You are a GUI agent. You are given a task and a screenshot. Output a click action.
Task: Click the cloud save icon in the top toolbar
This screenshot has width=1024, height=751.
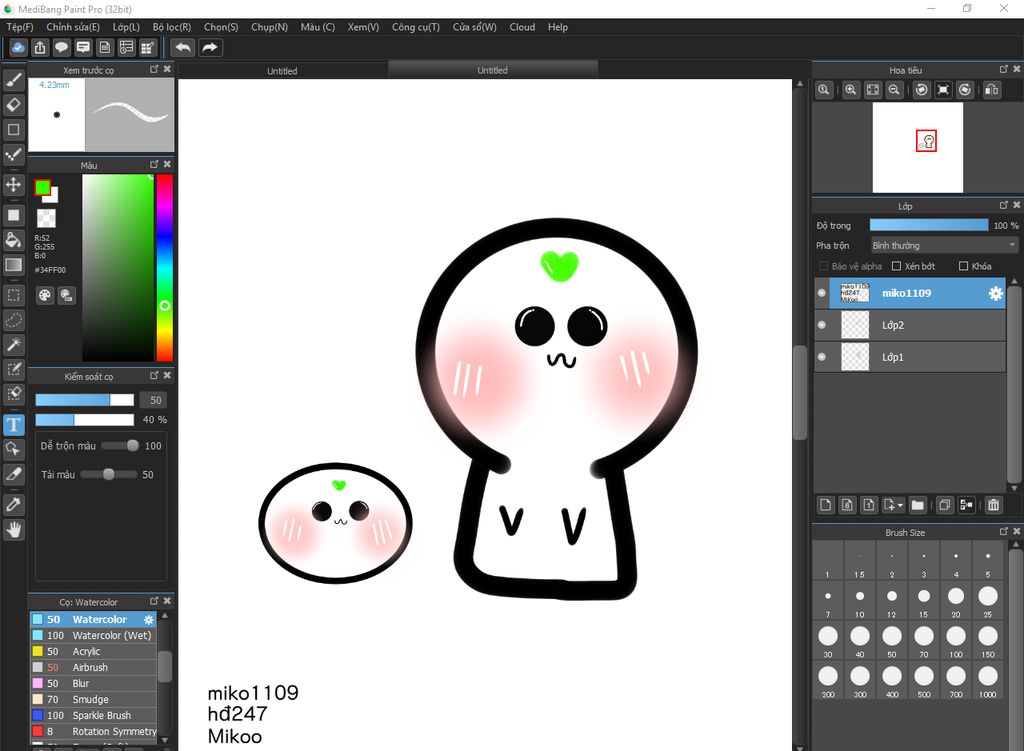point(18,48)
